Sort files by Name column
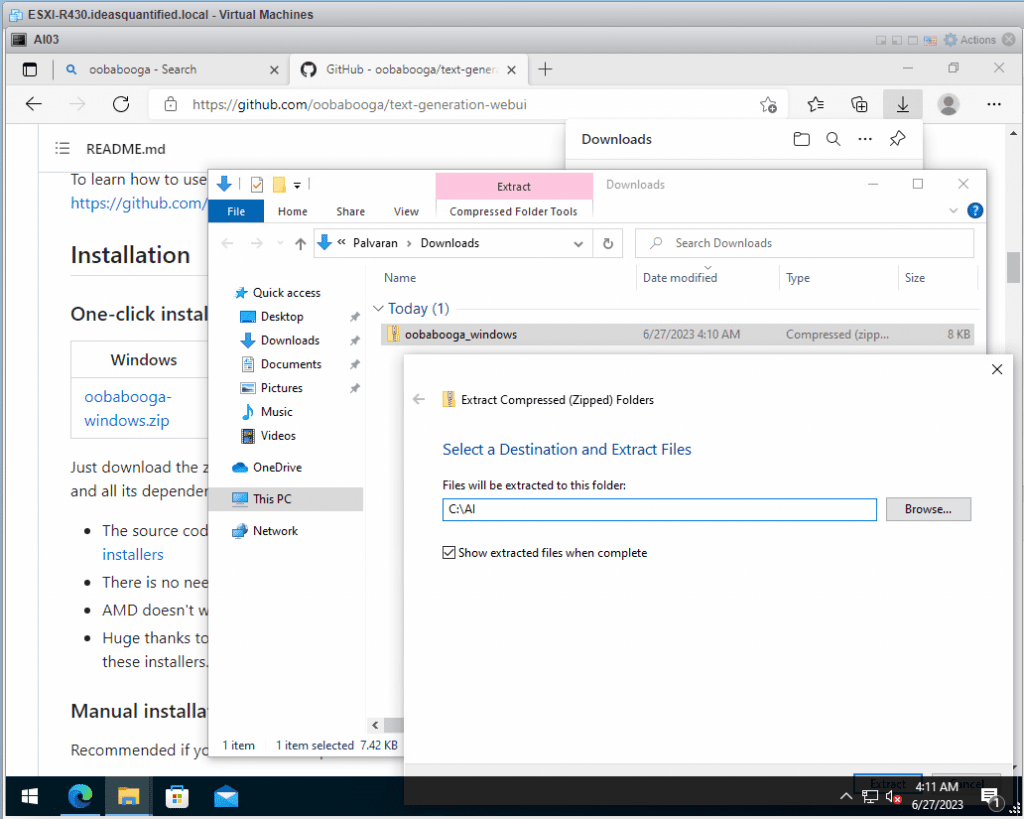1024x819 pixels. 400,278
